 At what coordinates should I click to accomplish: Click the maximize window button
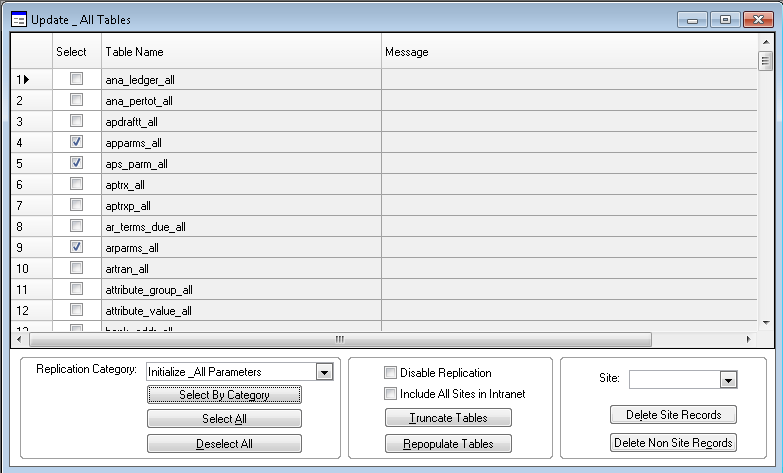click(725, 19)
